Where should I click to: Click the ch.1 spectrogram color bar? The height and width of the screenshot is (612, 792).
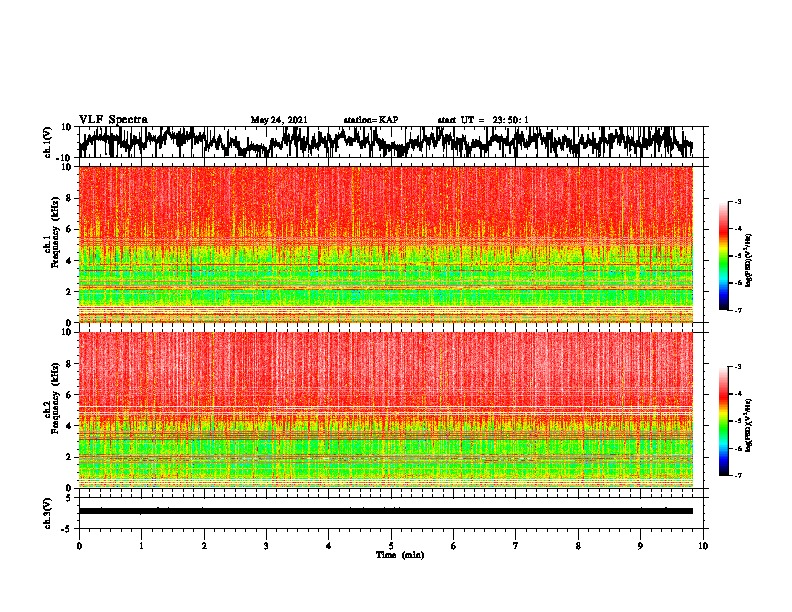723,256
